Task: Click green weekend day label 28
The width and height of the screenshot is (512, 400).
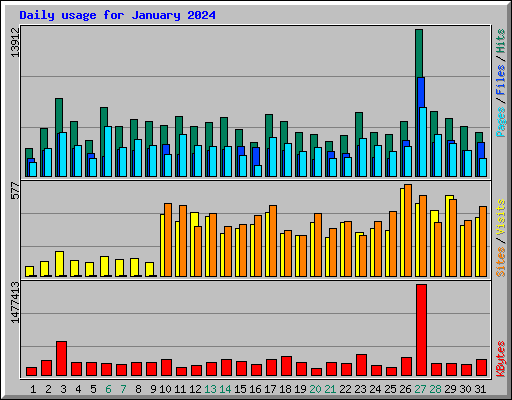Action: (x=435, y=389)
